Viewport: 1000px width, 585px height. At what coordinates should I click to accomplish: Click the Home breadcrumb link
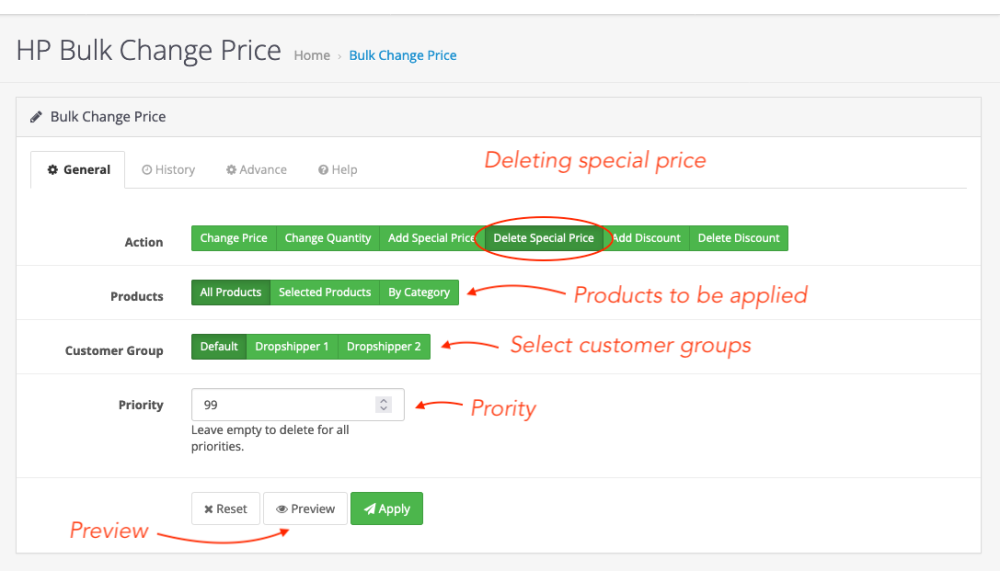(x=311, y=56)
